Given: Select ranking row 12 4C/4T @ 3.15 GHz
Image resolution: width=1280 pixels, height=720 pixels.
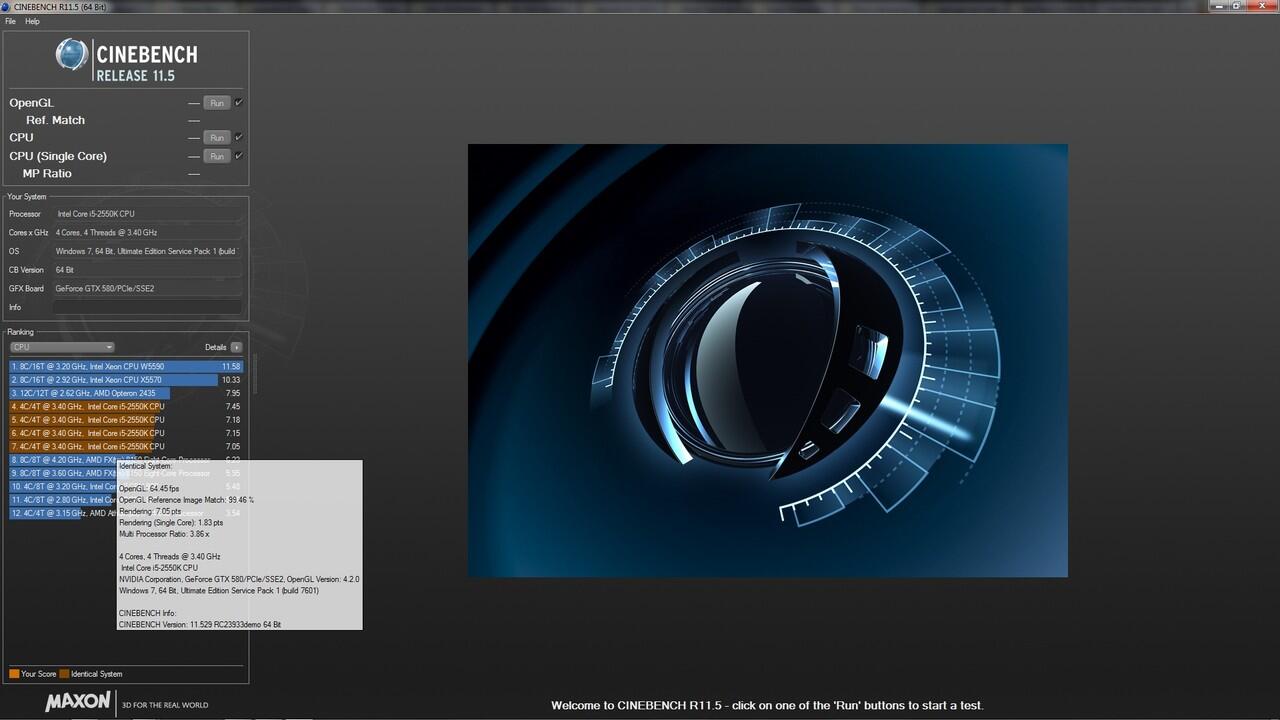Looking at the screenshot, I should 63,513.
